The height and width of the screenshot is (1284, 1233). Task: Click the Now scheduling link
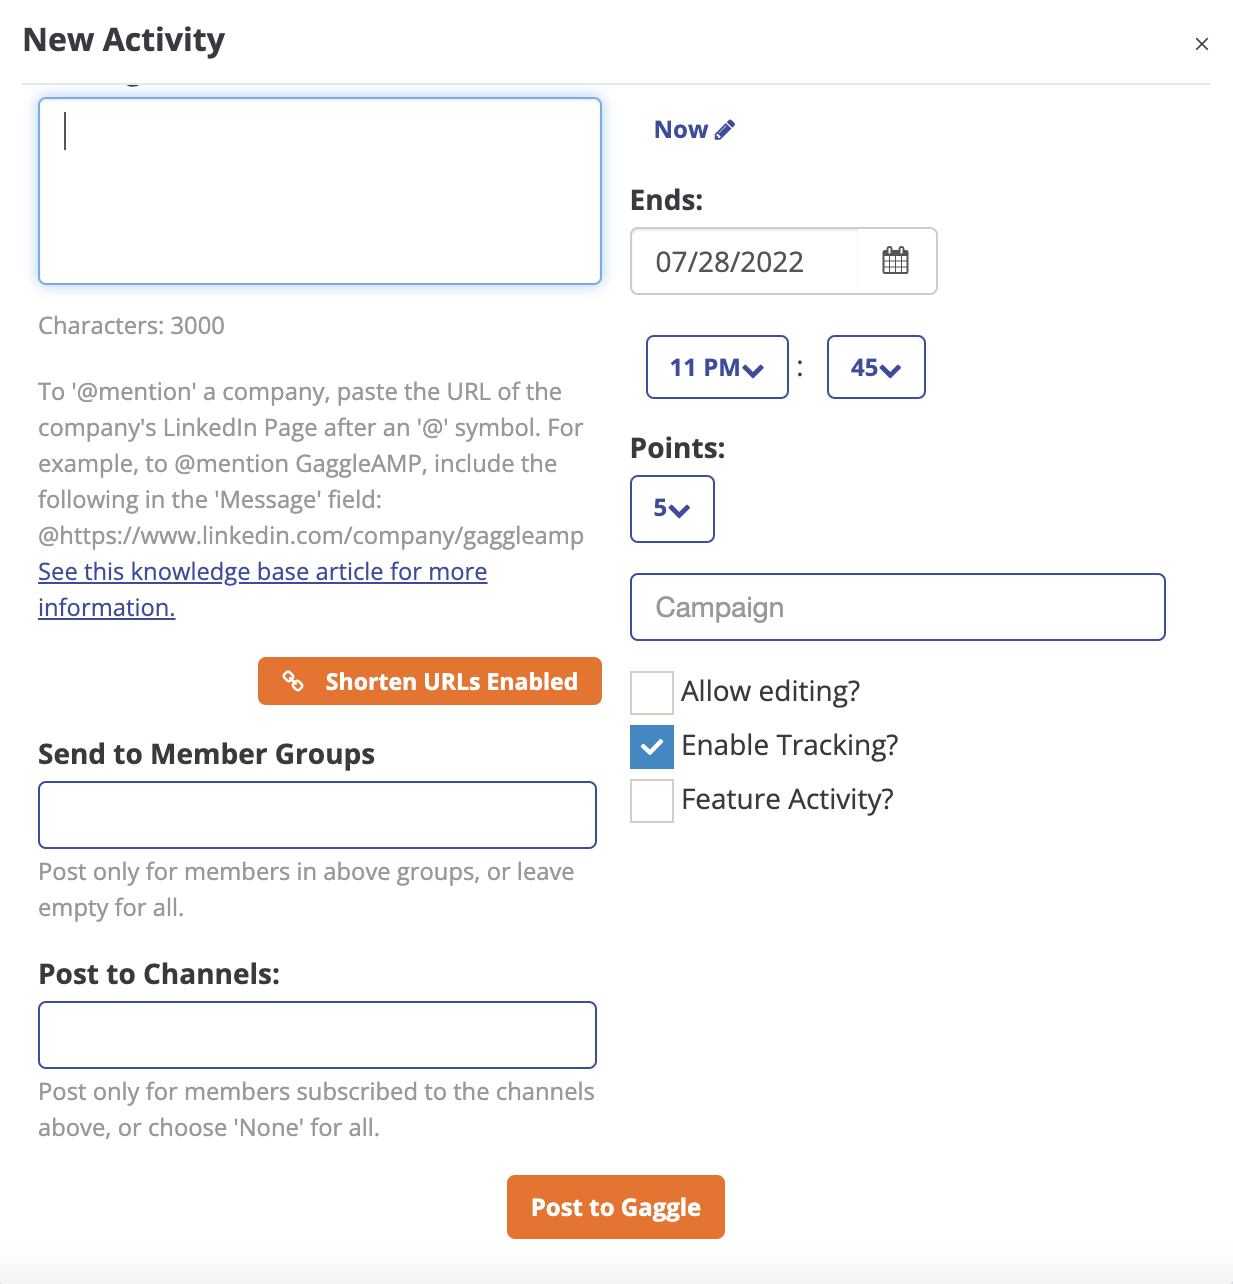coord(680,128)
